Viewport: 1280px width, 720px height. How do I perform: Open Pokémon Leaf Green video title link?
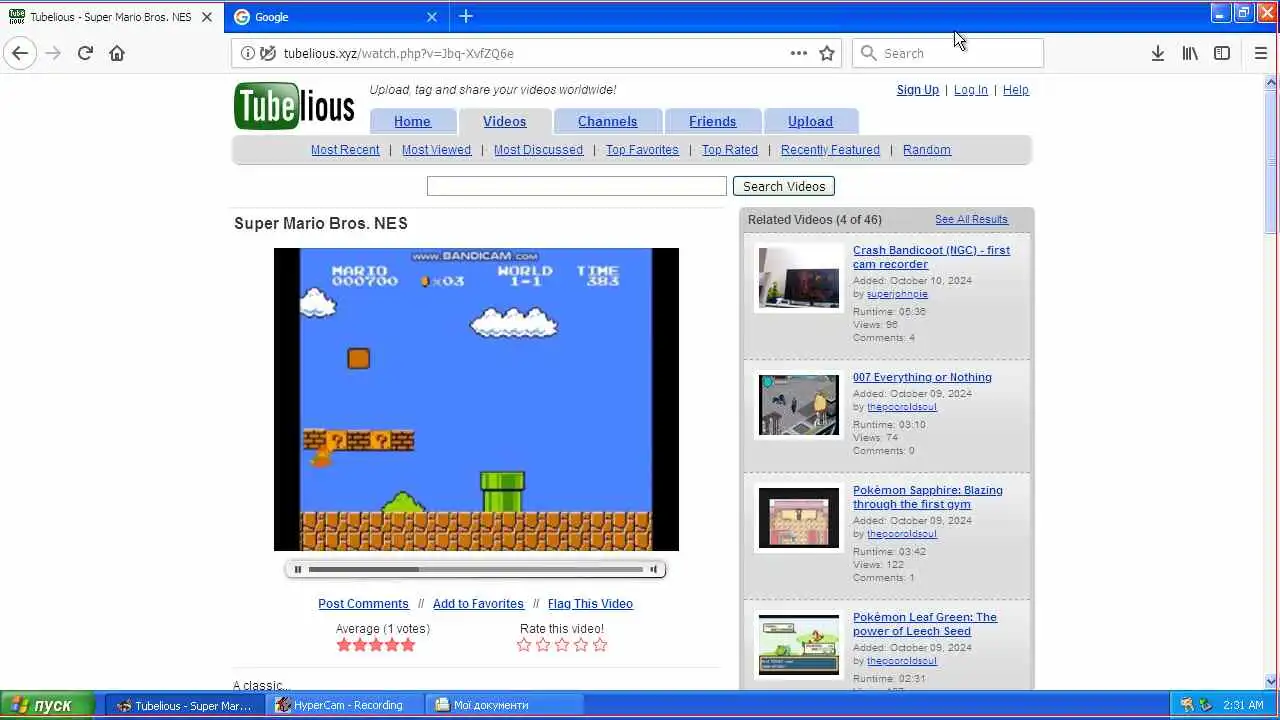[925, 624]
